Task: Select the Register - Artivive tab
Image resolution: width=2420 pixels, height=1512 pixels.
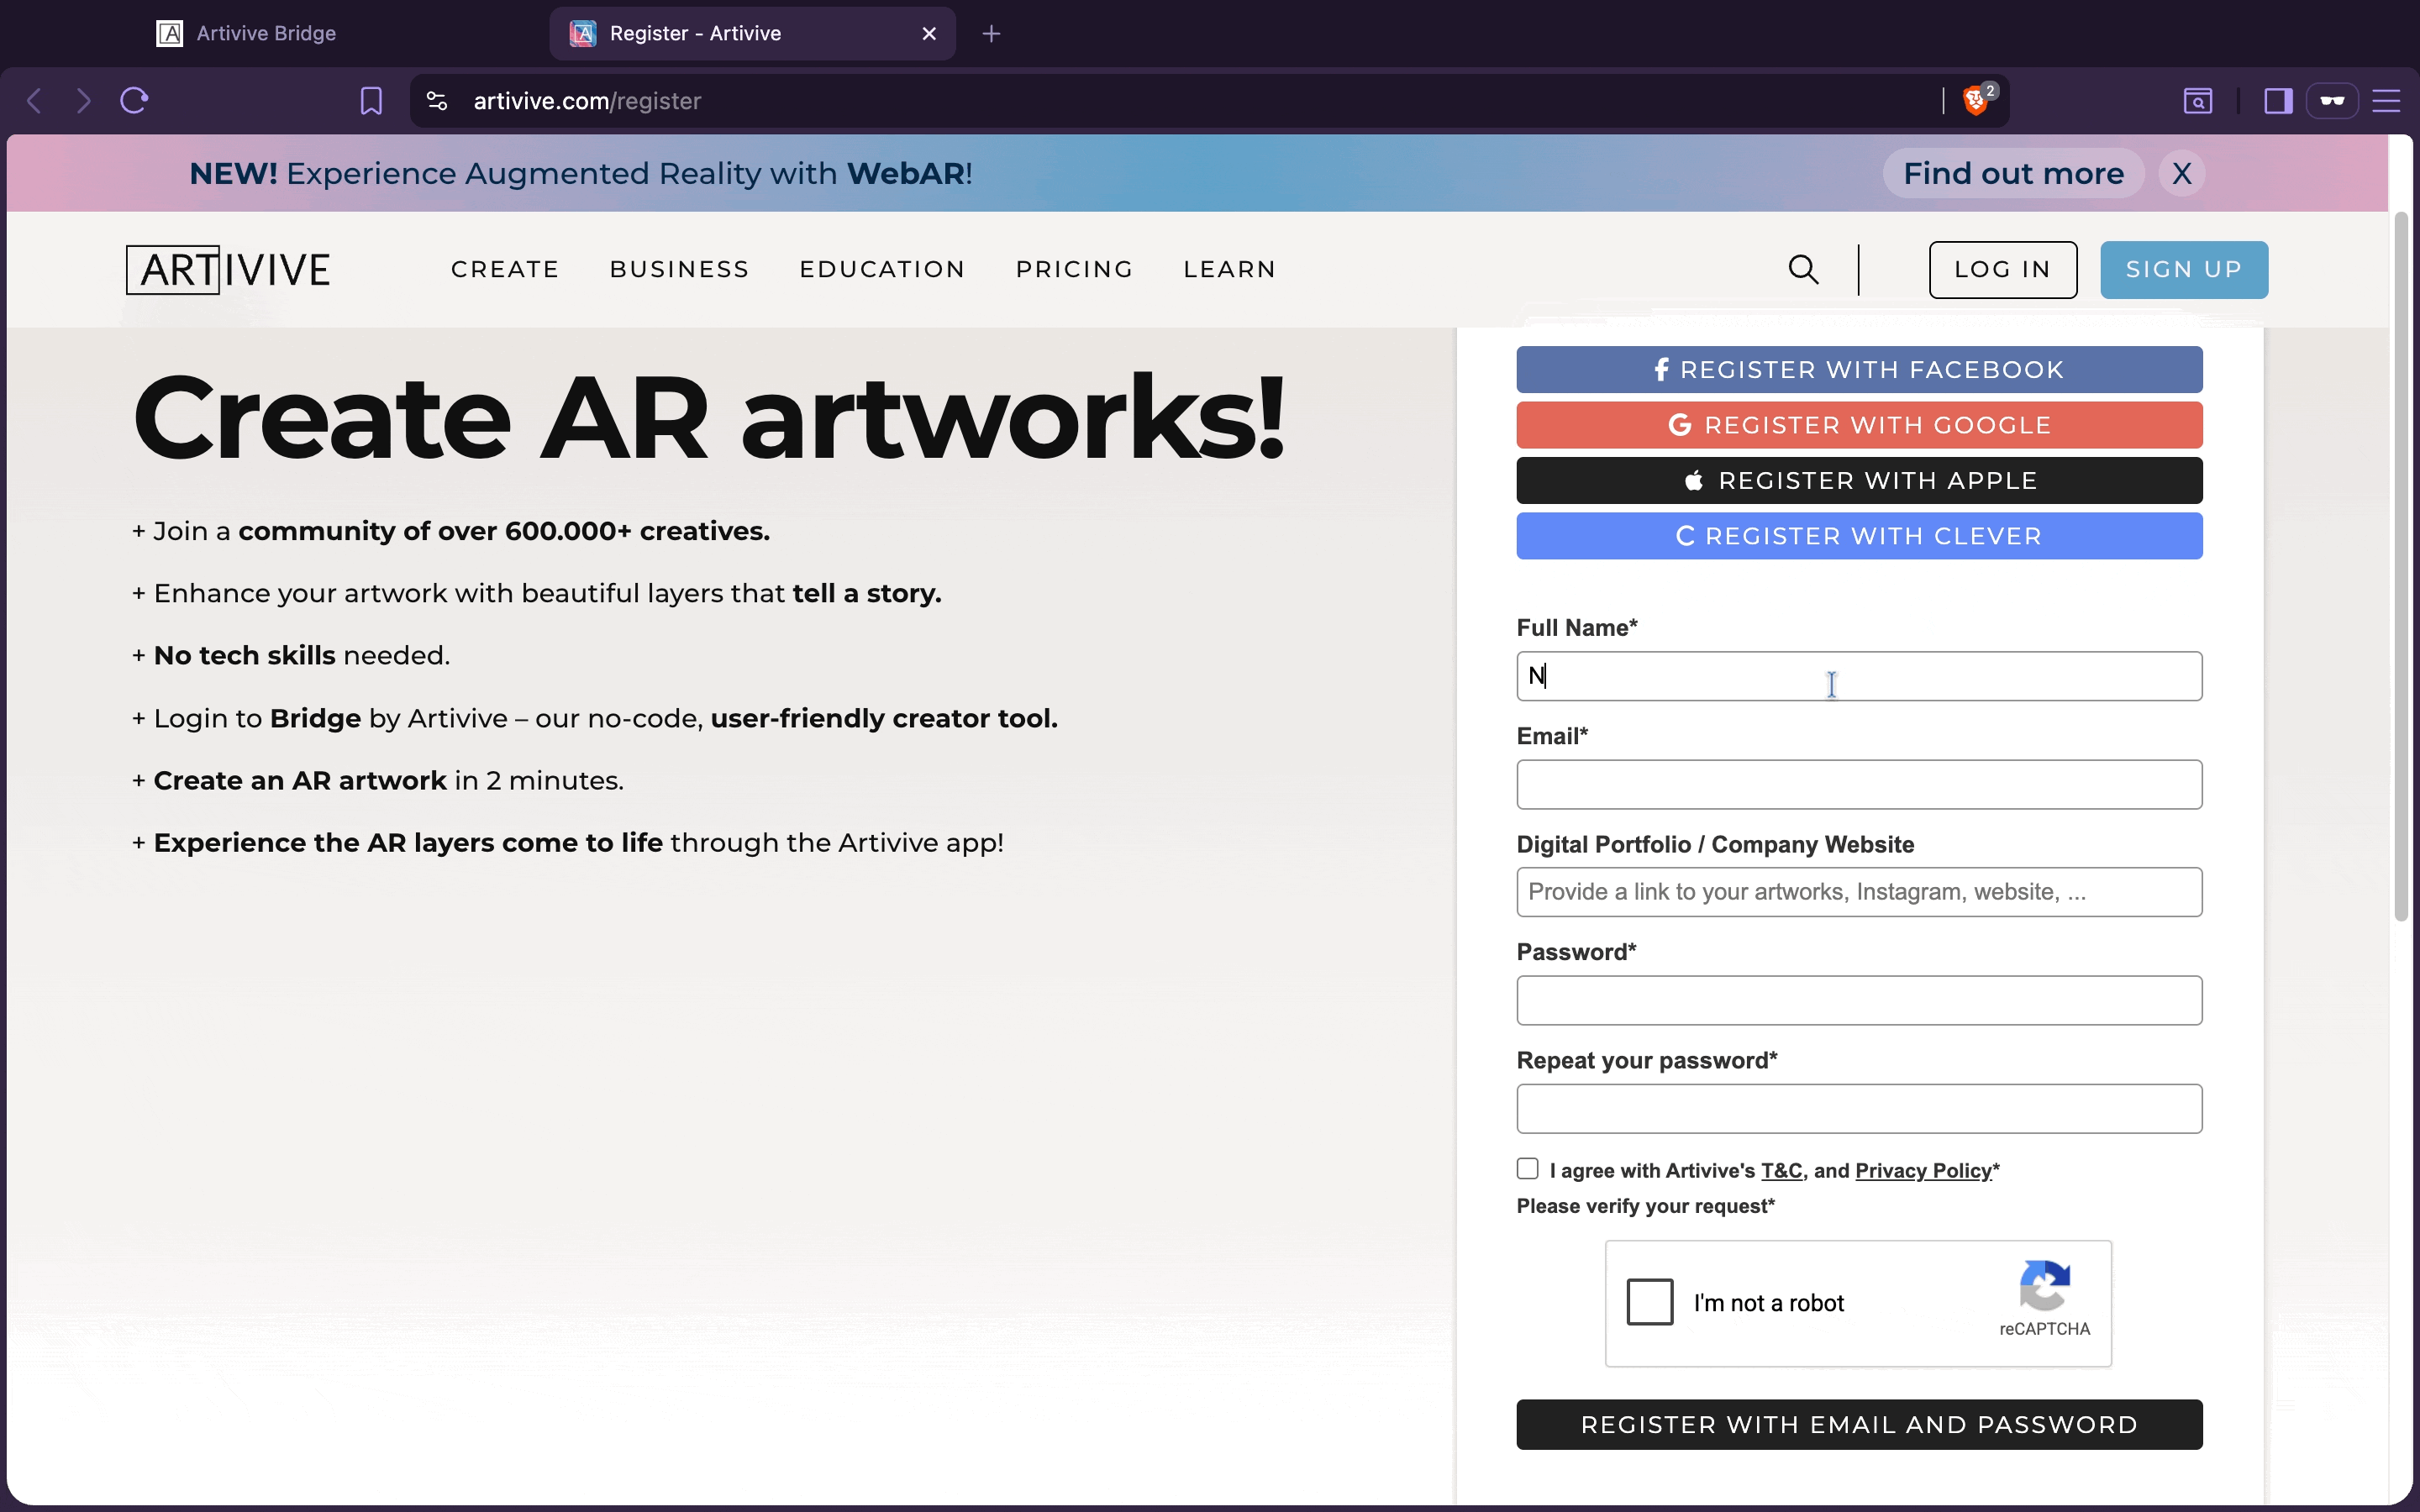Action: pyautogui.click(x=752, y=34)
